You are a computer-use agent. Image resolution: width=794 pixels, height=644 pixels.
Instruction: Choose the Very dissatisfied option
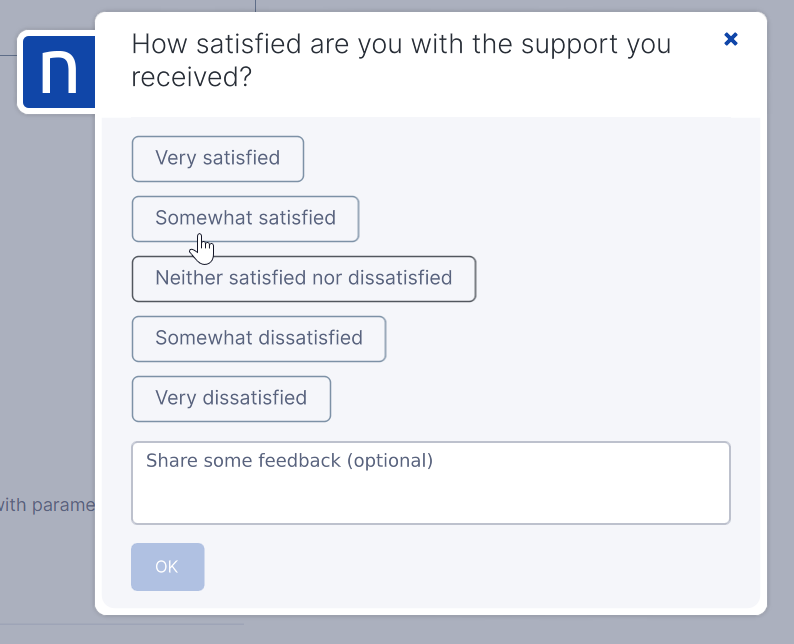(x=231, y=398)
